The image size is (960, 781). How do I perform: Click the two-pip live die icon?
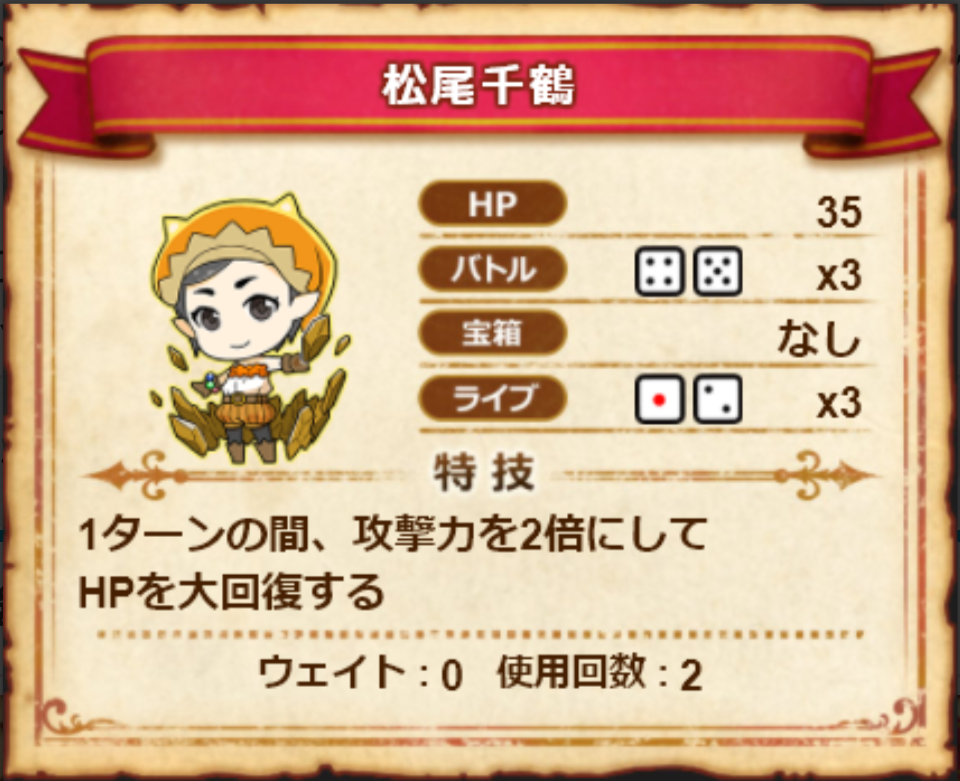click(718, 400)
